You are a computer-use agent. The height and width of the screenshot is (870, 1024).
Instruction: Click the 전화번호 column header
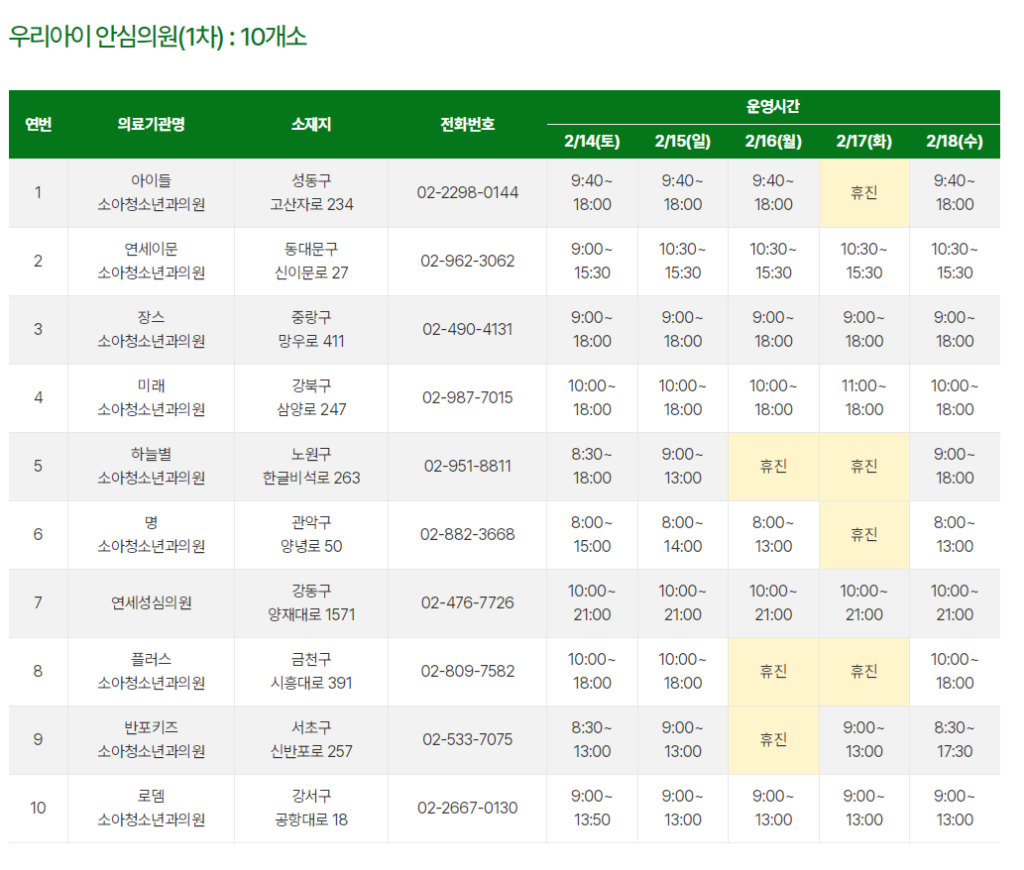click(x=467, y=125)
